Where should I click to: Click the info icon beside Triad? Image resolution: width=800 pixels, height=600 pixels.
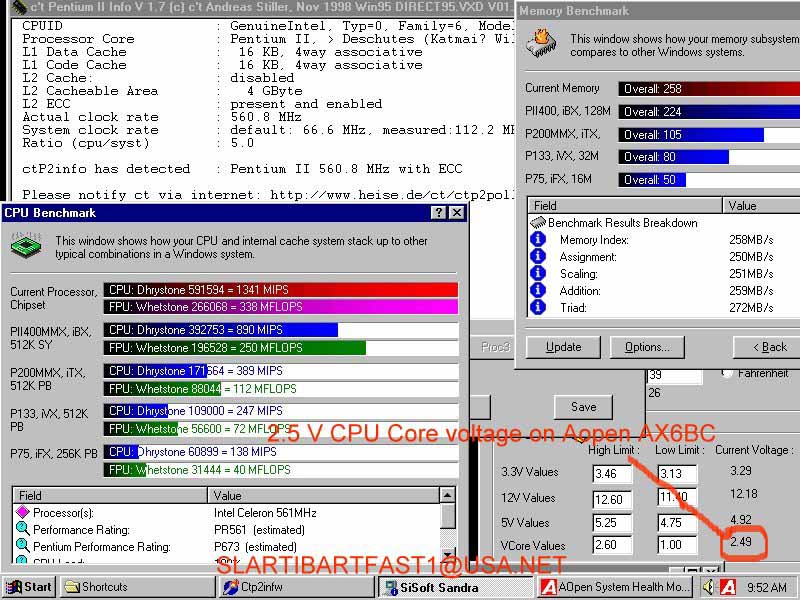coord(538,307)
